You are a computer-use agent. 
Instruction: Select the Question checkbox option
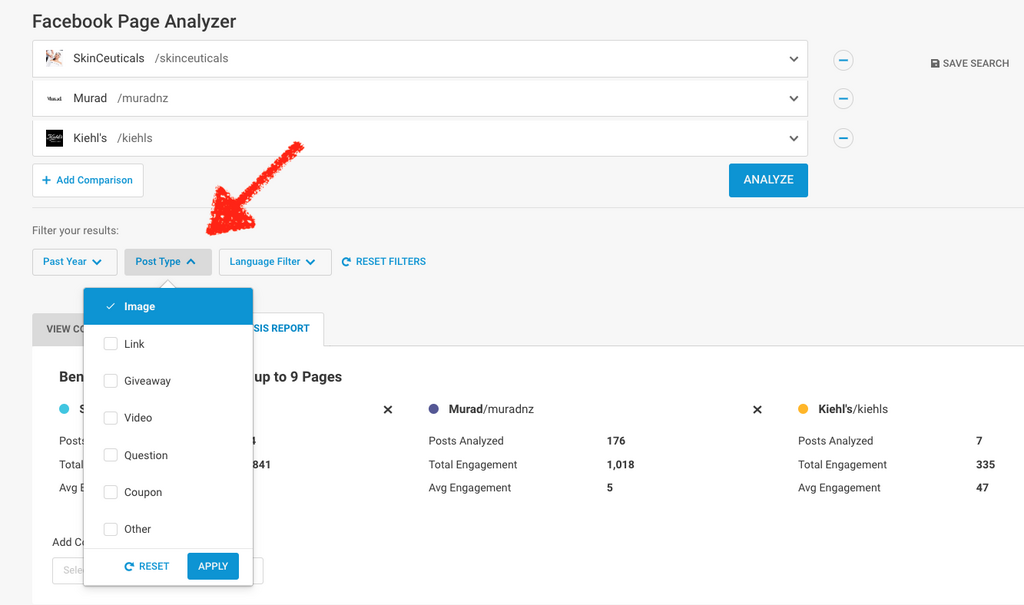click(x=111, y=455)
